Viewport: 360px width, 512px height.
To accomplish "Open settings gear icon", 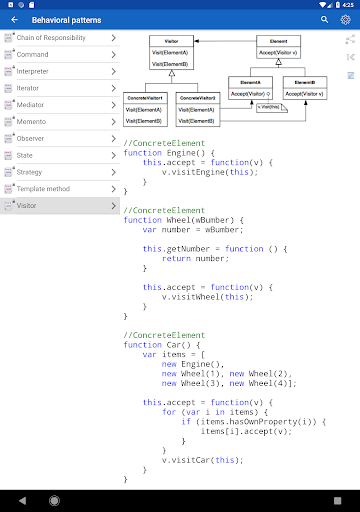I will [x=345, y=20].
